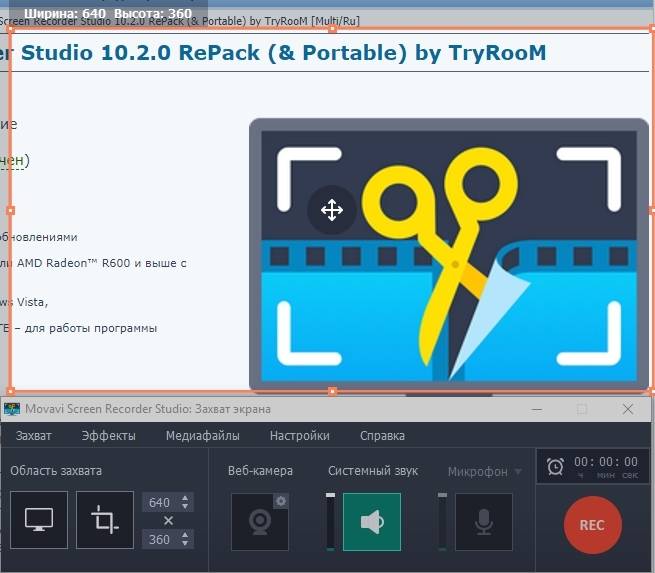Click the width field showing 640

(x=160, y=502)
